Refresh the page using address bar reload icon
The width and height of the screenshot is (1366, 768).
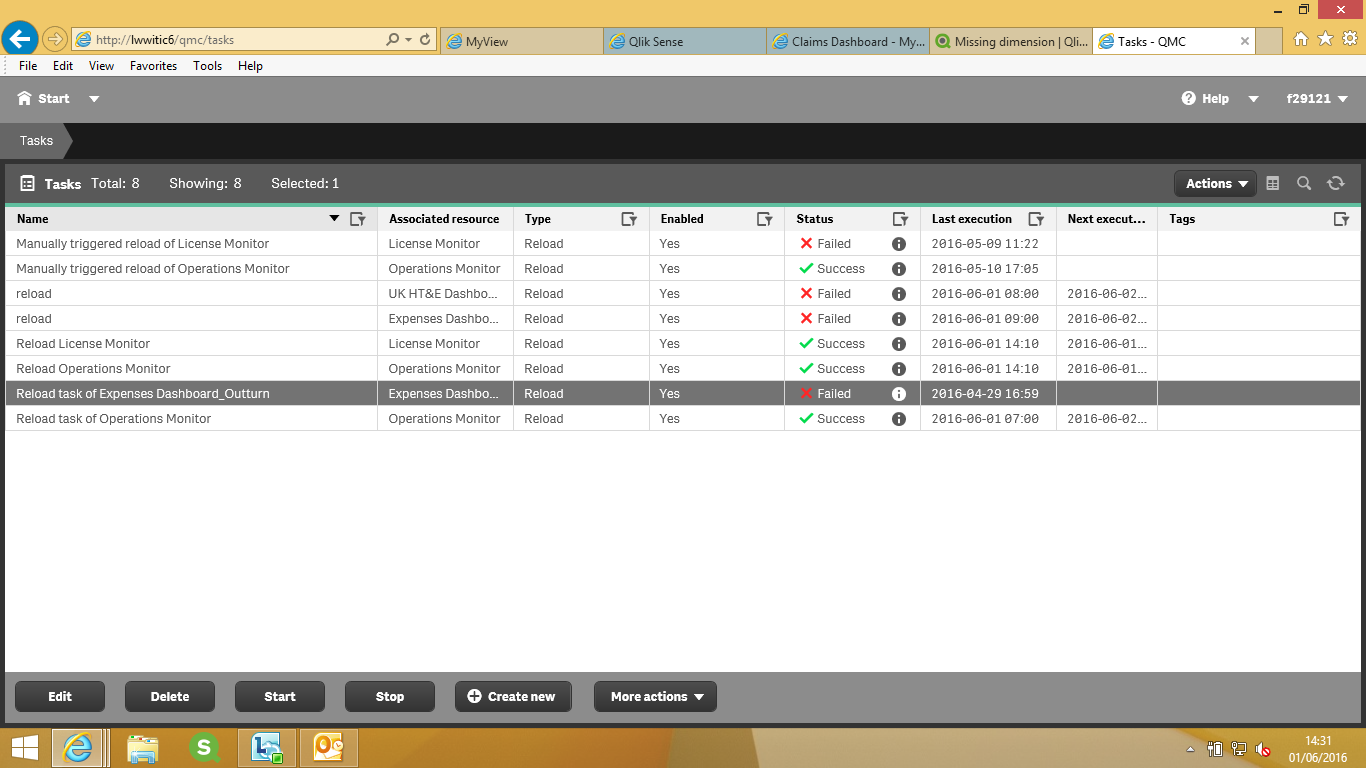(425, 40)
